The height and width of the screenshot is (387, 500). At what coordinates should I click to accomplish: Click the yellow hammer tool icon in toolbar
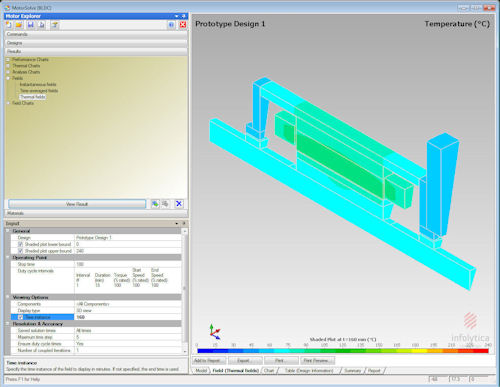point(55,25)
